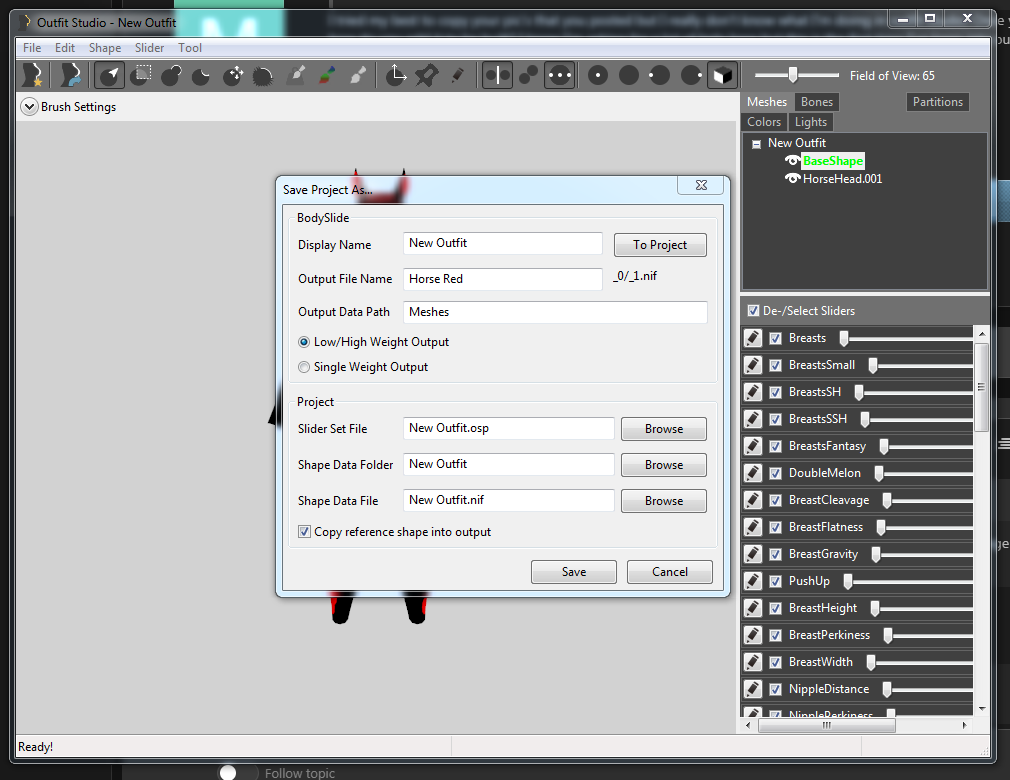Toggle the perspective cube icon
This screenshot has width=1010, height=780.
(x=722, y=75)
